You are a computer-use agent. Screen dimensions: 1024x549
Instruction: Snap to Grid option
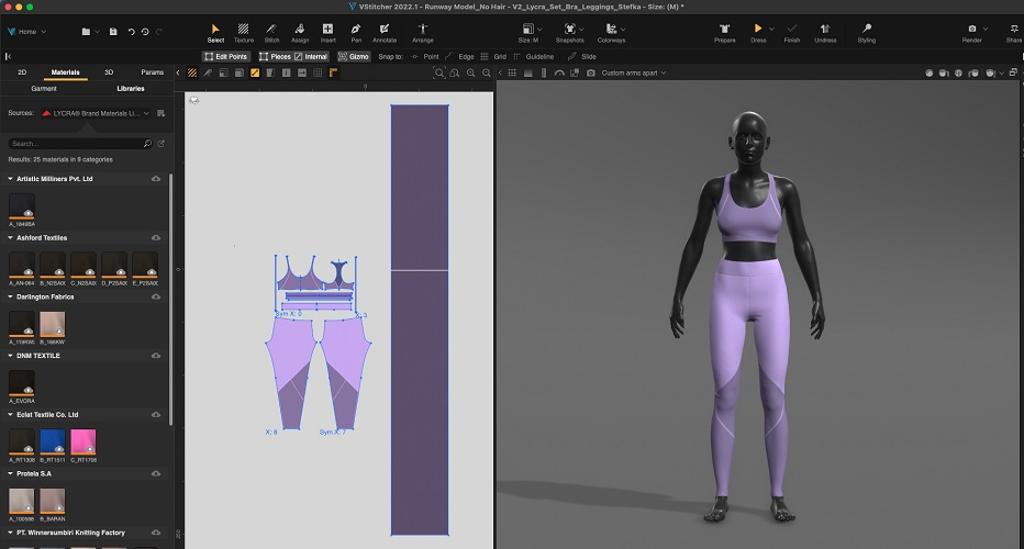click(x=493, y=57)
